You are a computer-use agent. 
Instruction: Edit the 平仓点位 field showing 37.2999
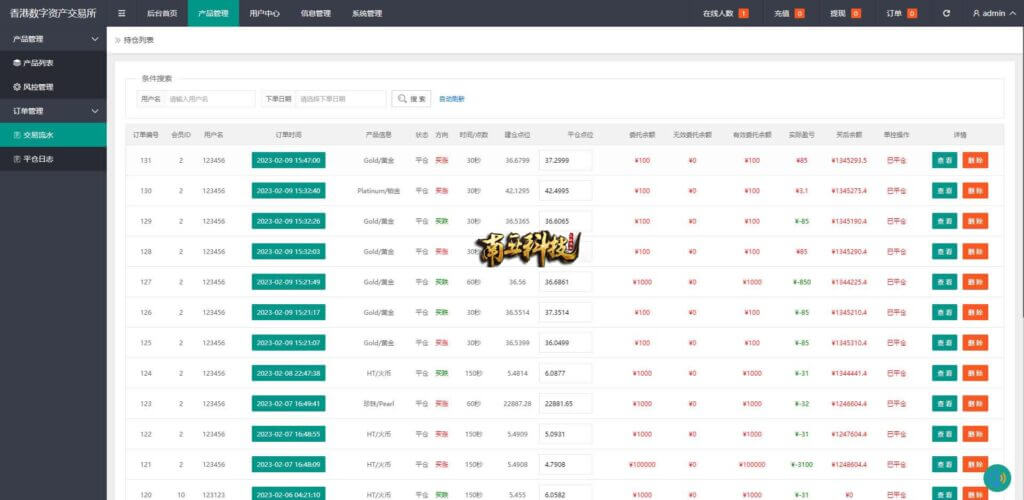(x=566, y=160)
